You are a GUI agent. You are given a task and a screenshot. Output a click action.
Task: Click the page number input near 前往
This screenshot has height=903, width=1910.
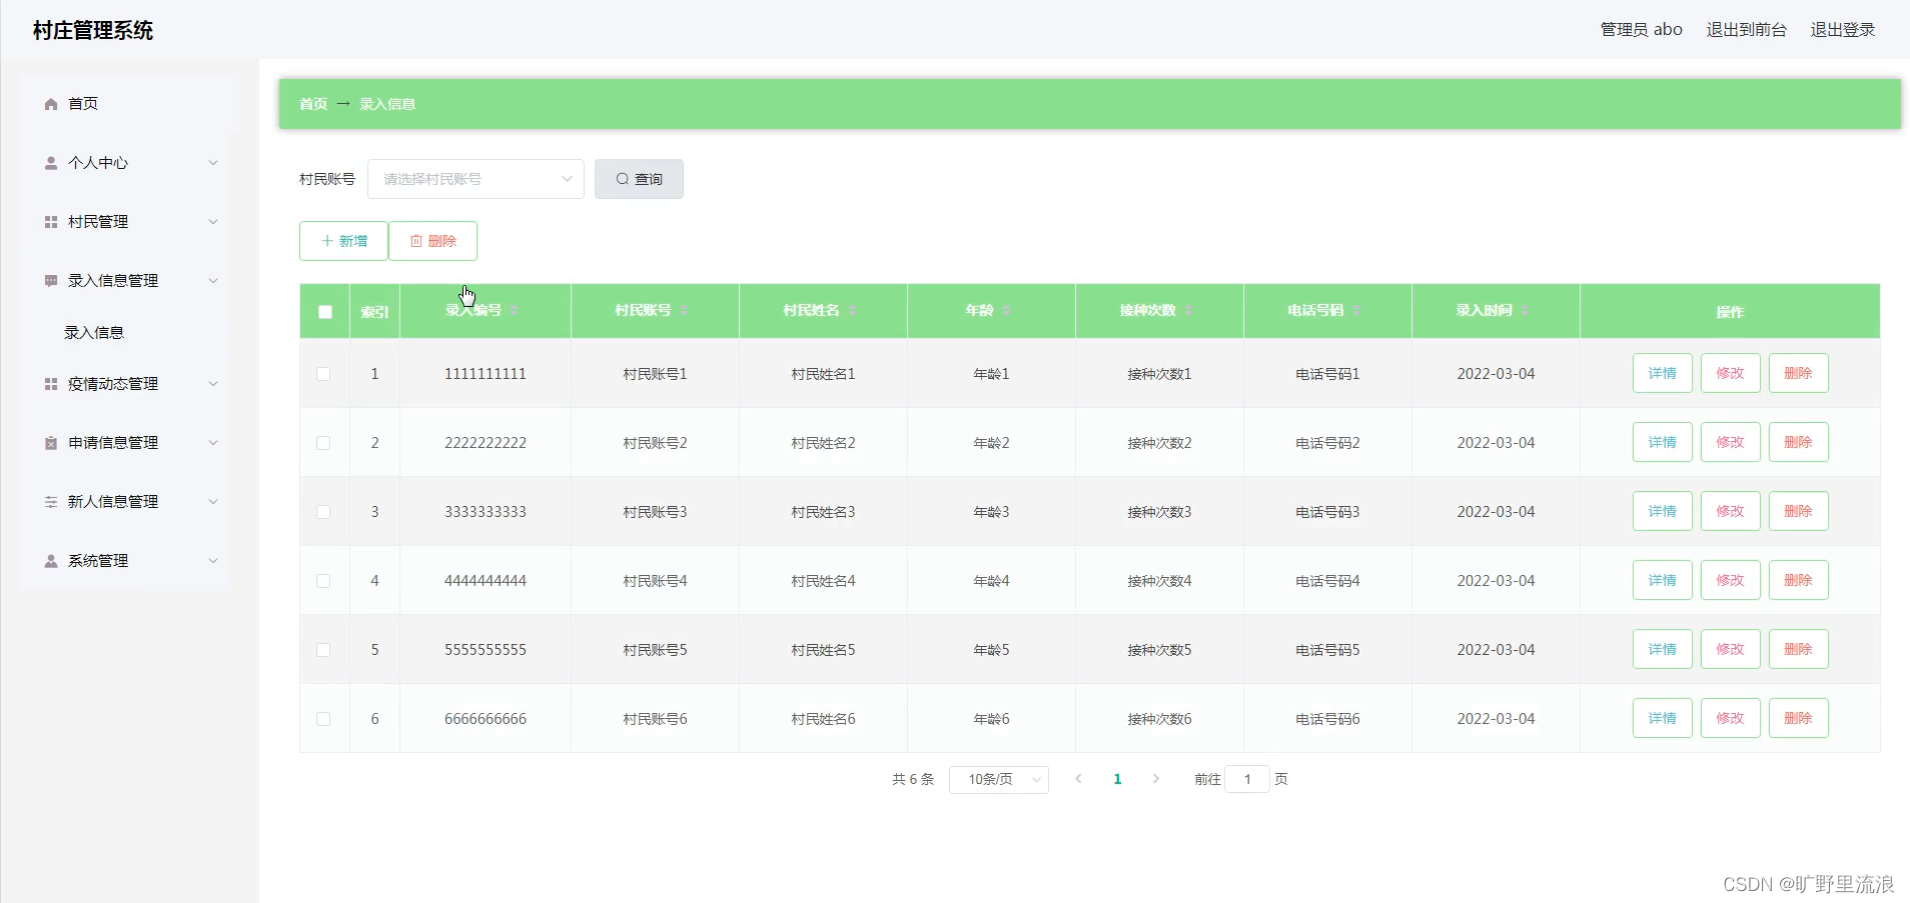(x=1246, y=779)
